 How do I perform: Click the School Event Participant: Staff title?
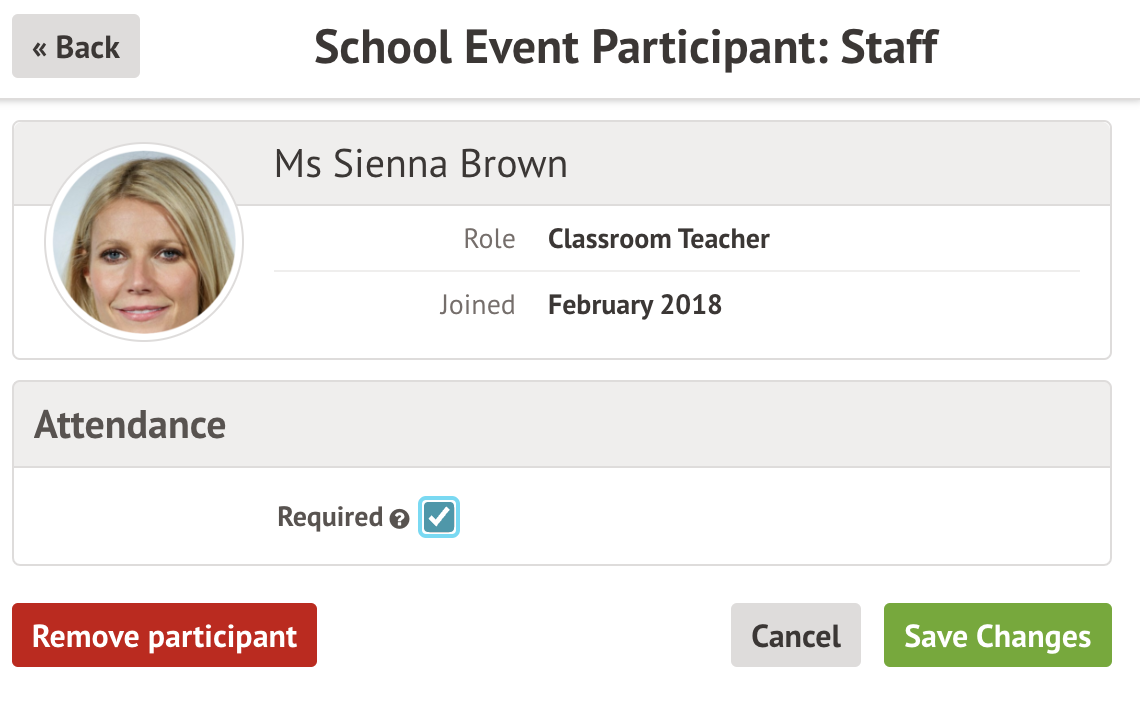(x=626, y=47)
